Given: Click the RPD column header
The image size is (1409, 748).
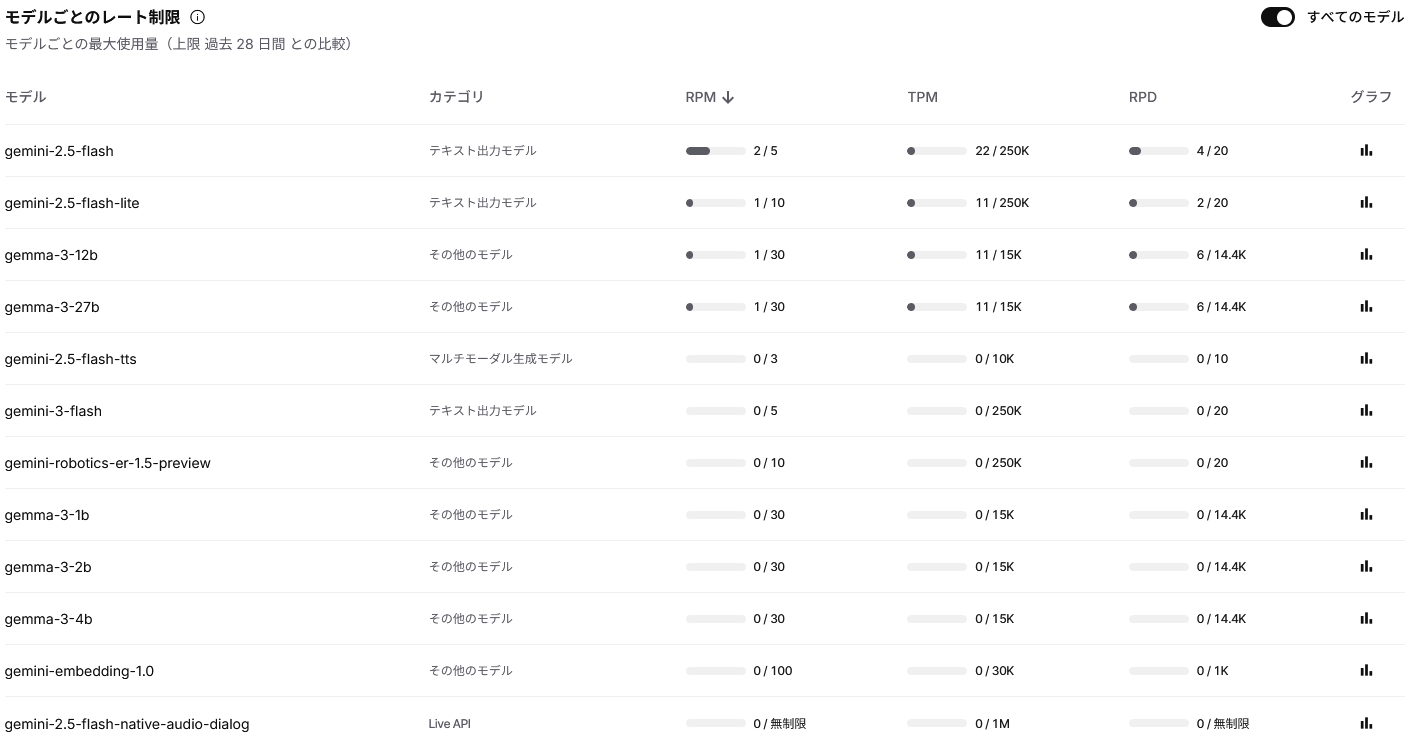Looking at the screenshot, I should point(1142,97).
